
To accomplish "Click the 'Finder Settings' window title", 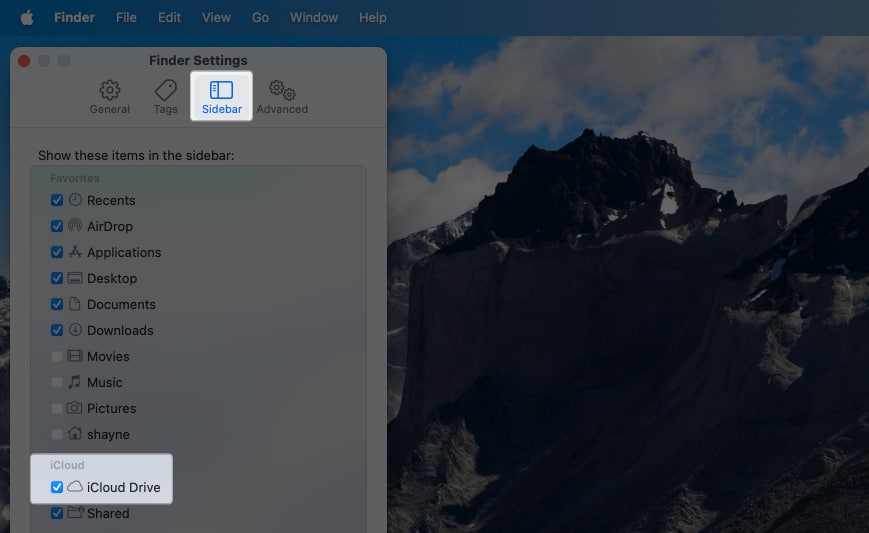I will [x=198, y=60].
